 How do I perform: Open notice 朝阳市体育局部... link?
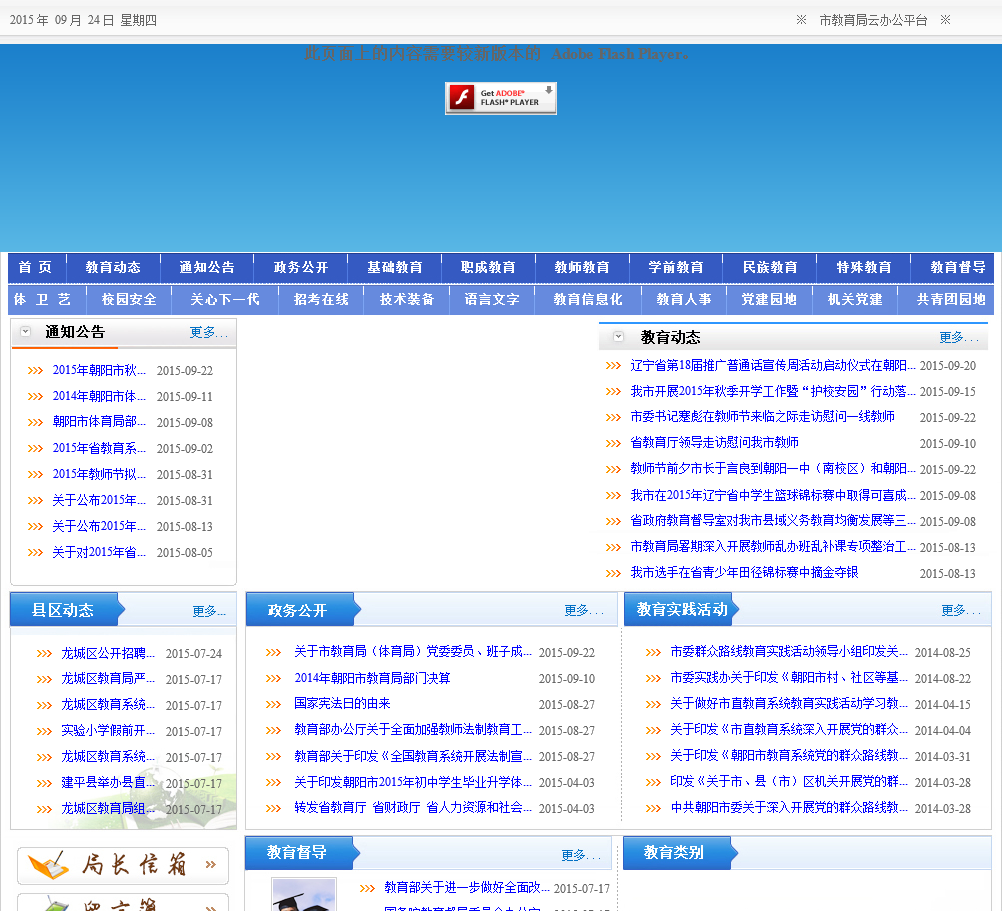[99, 422]
